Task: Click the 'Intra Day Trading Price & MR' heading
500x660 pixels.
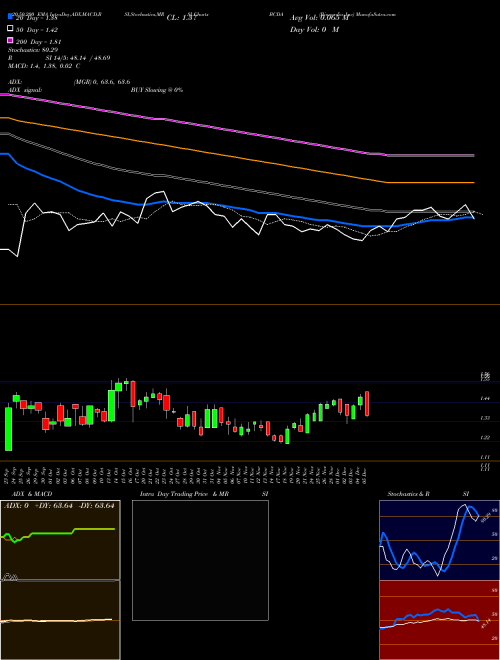Action: tap(184, 494)
